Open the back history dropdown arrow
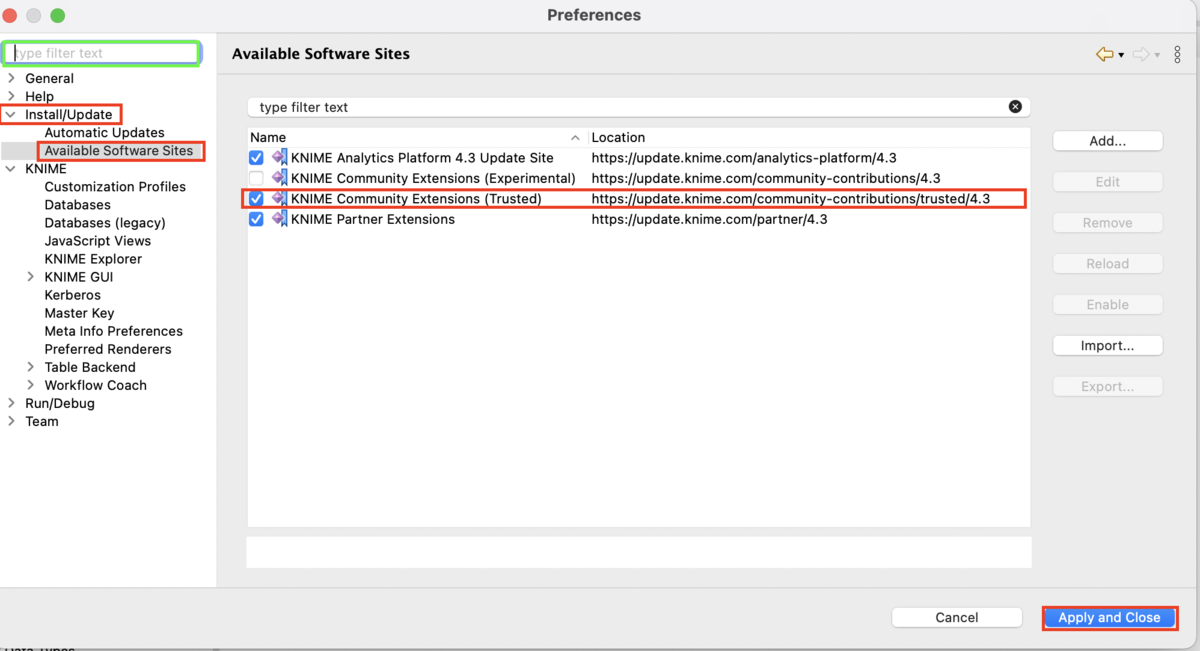Screen dimensions: 1200x651 click(1121, 55)
